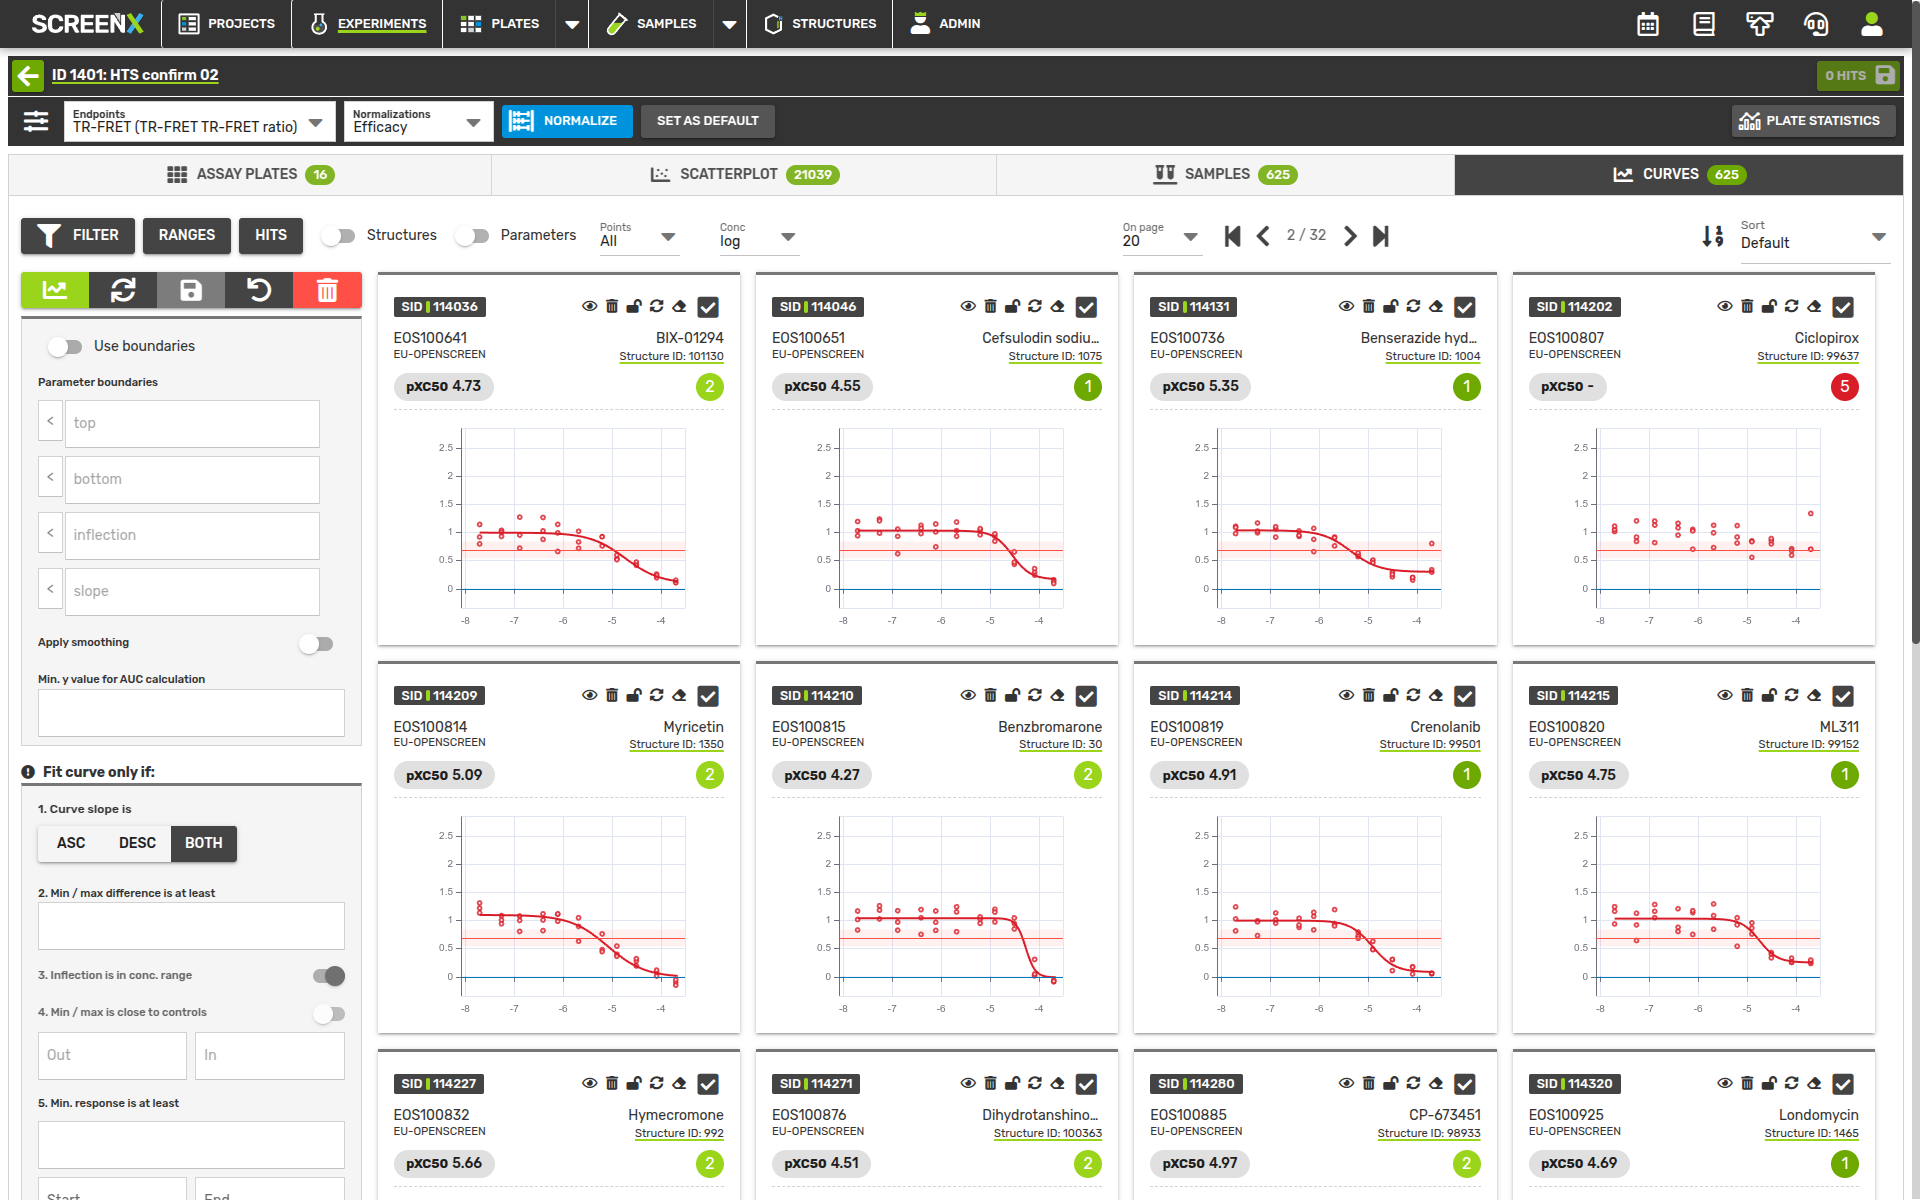Click the save disk icon in left panel
Screen dimensions: 1920x1200
pyautogui.click(x=191, y=290)
